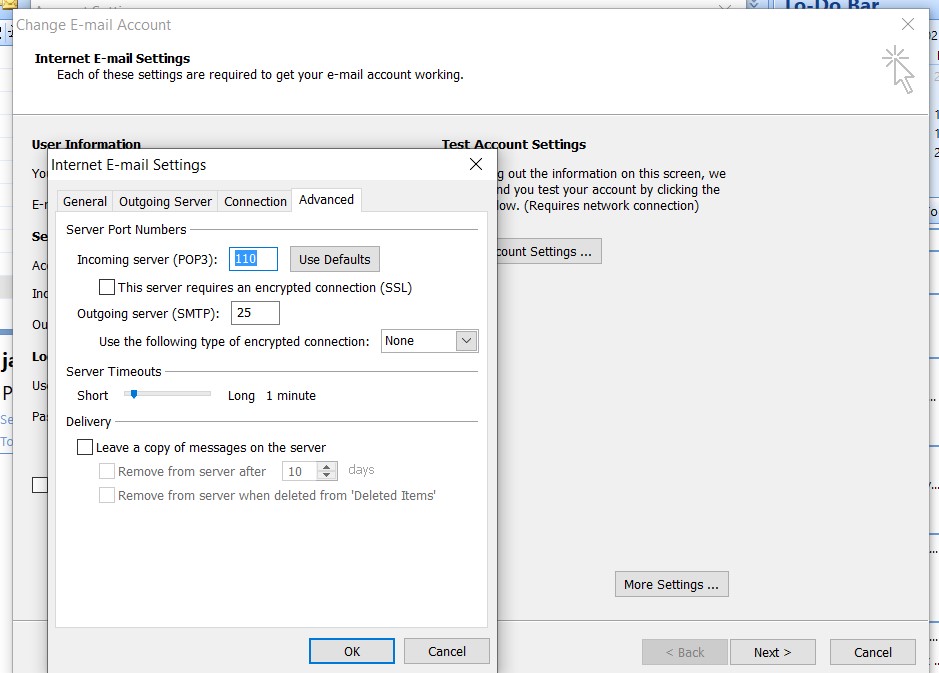Click the Advanced tab

326,200
